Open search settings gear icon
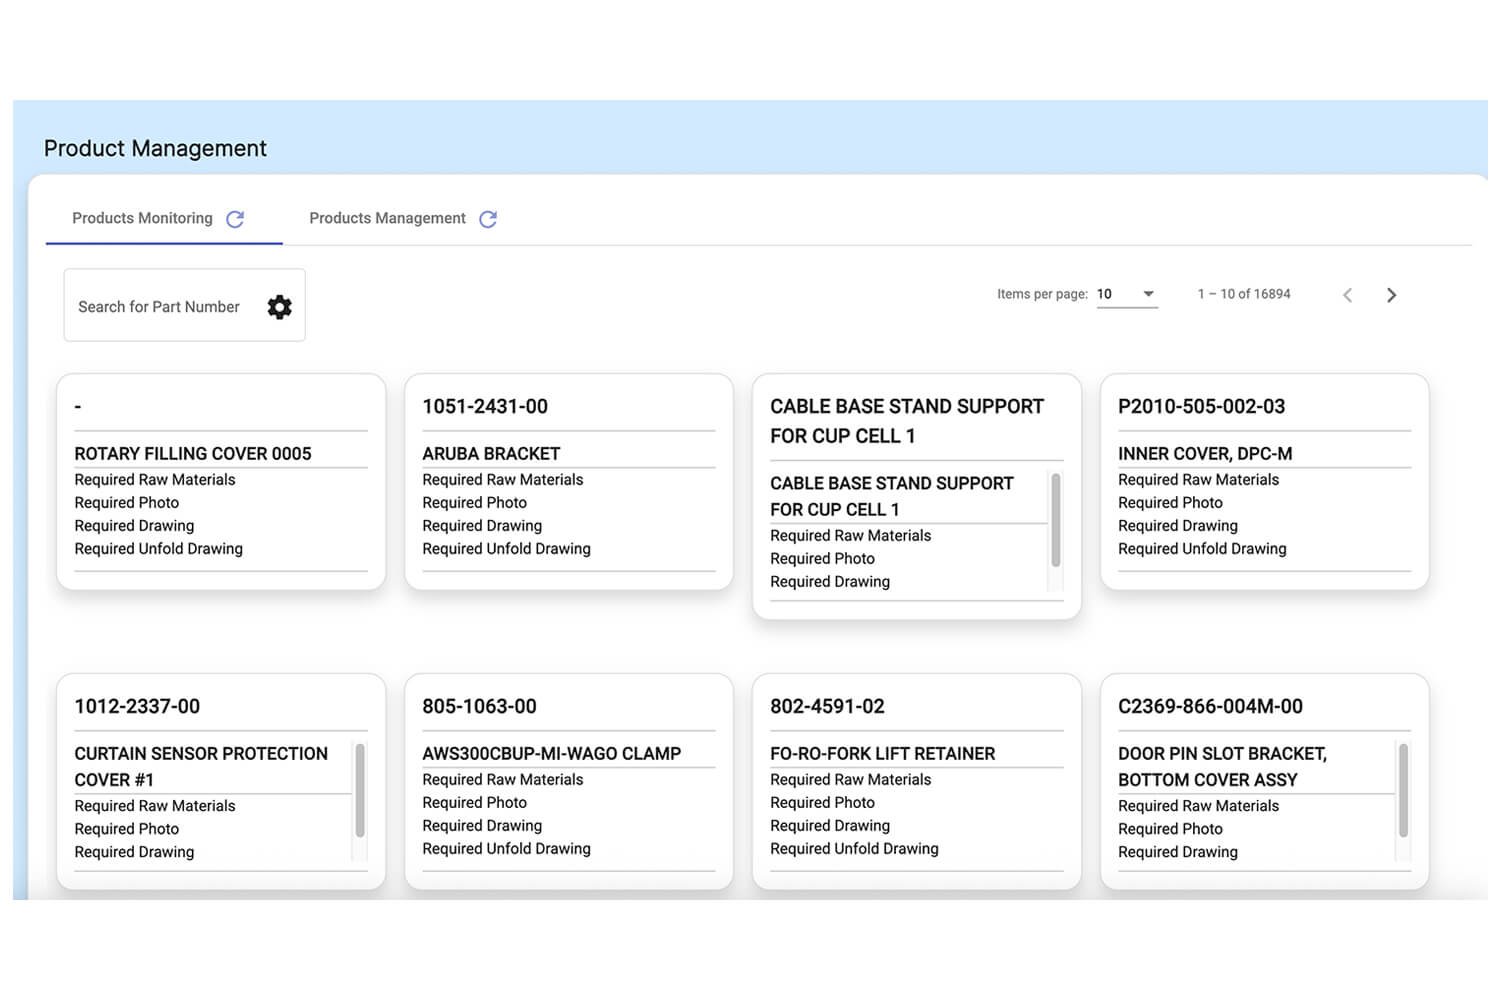 click(x=280, y=307)
